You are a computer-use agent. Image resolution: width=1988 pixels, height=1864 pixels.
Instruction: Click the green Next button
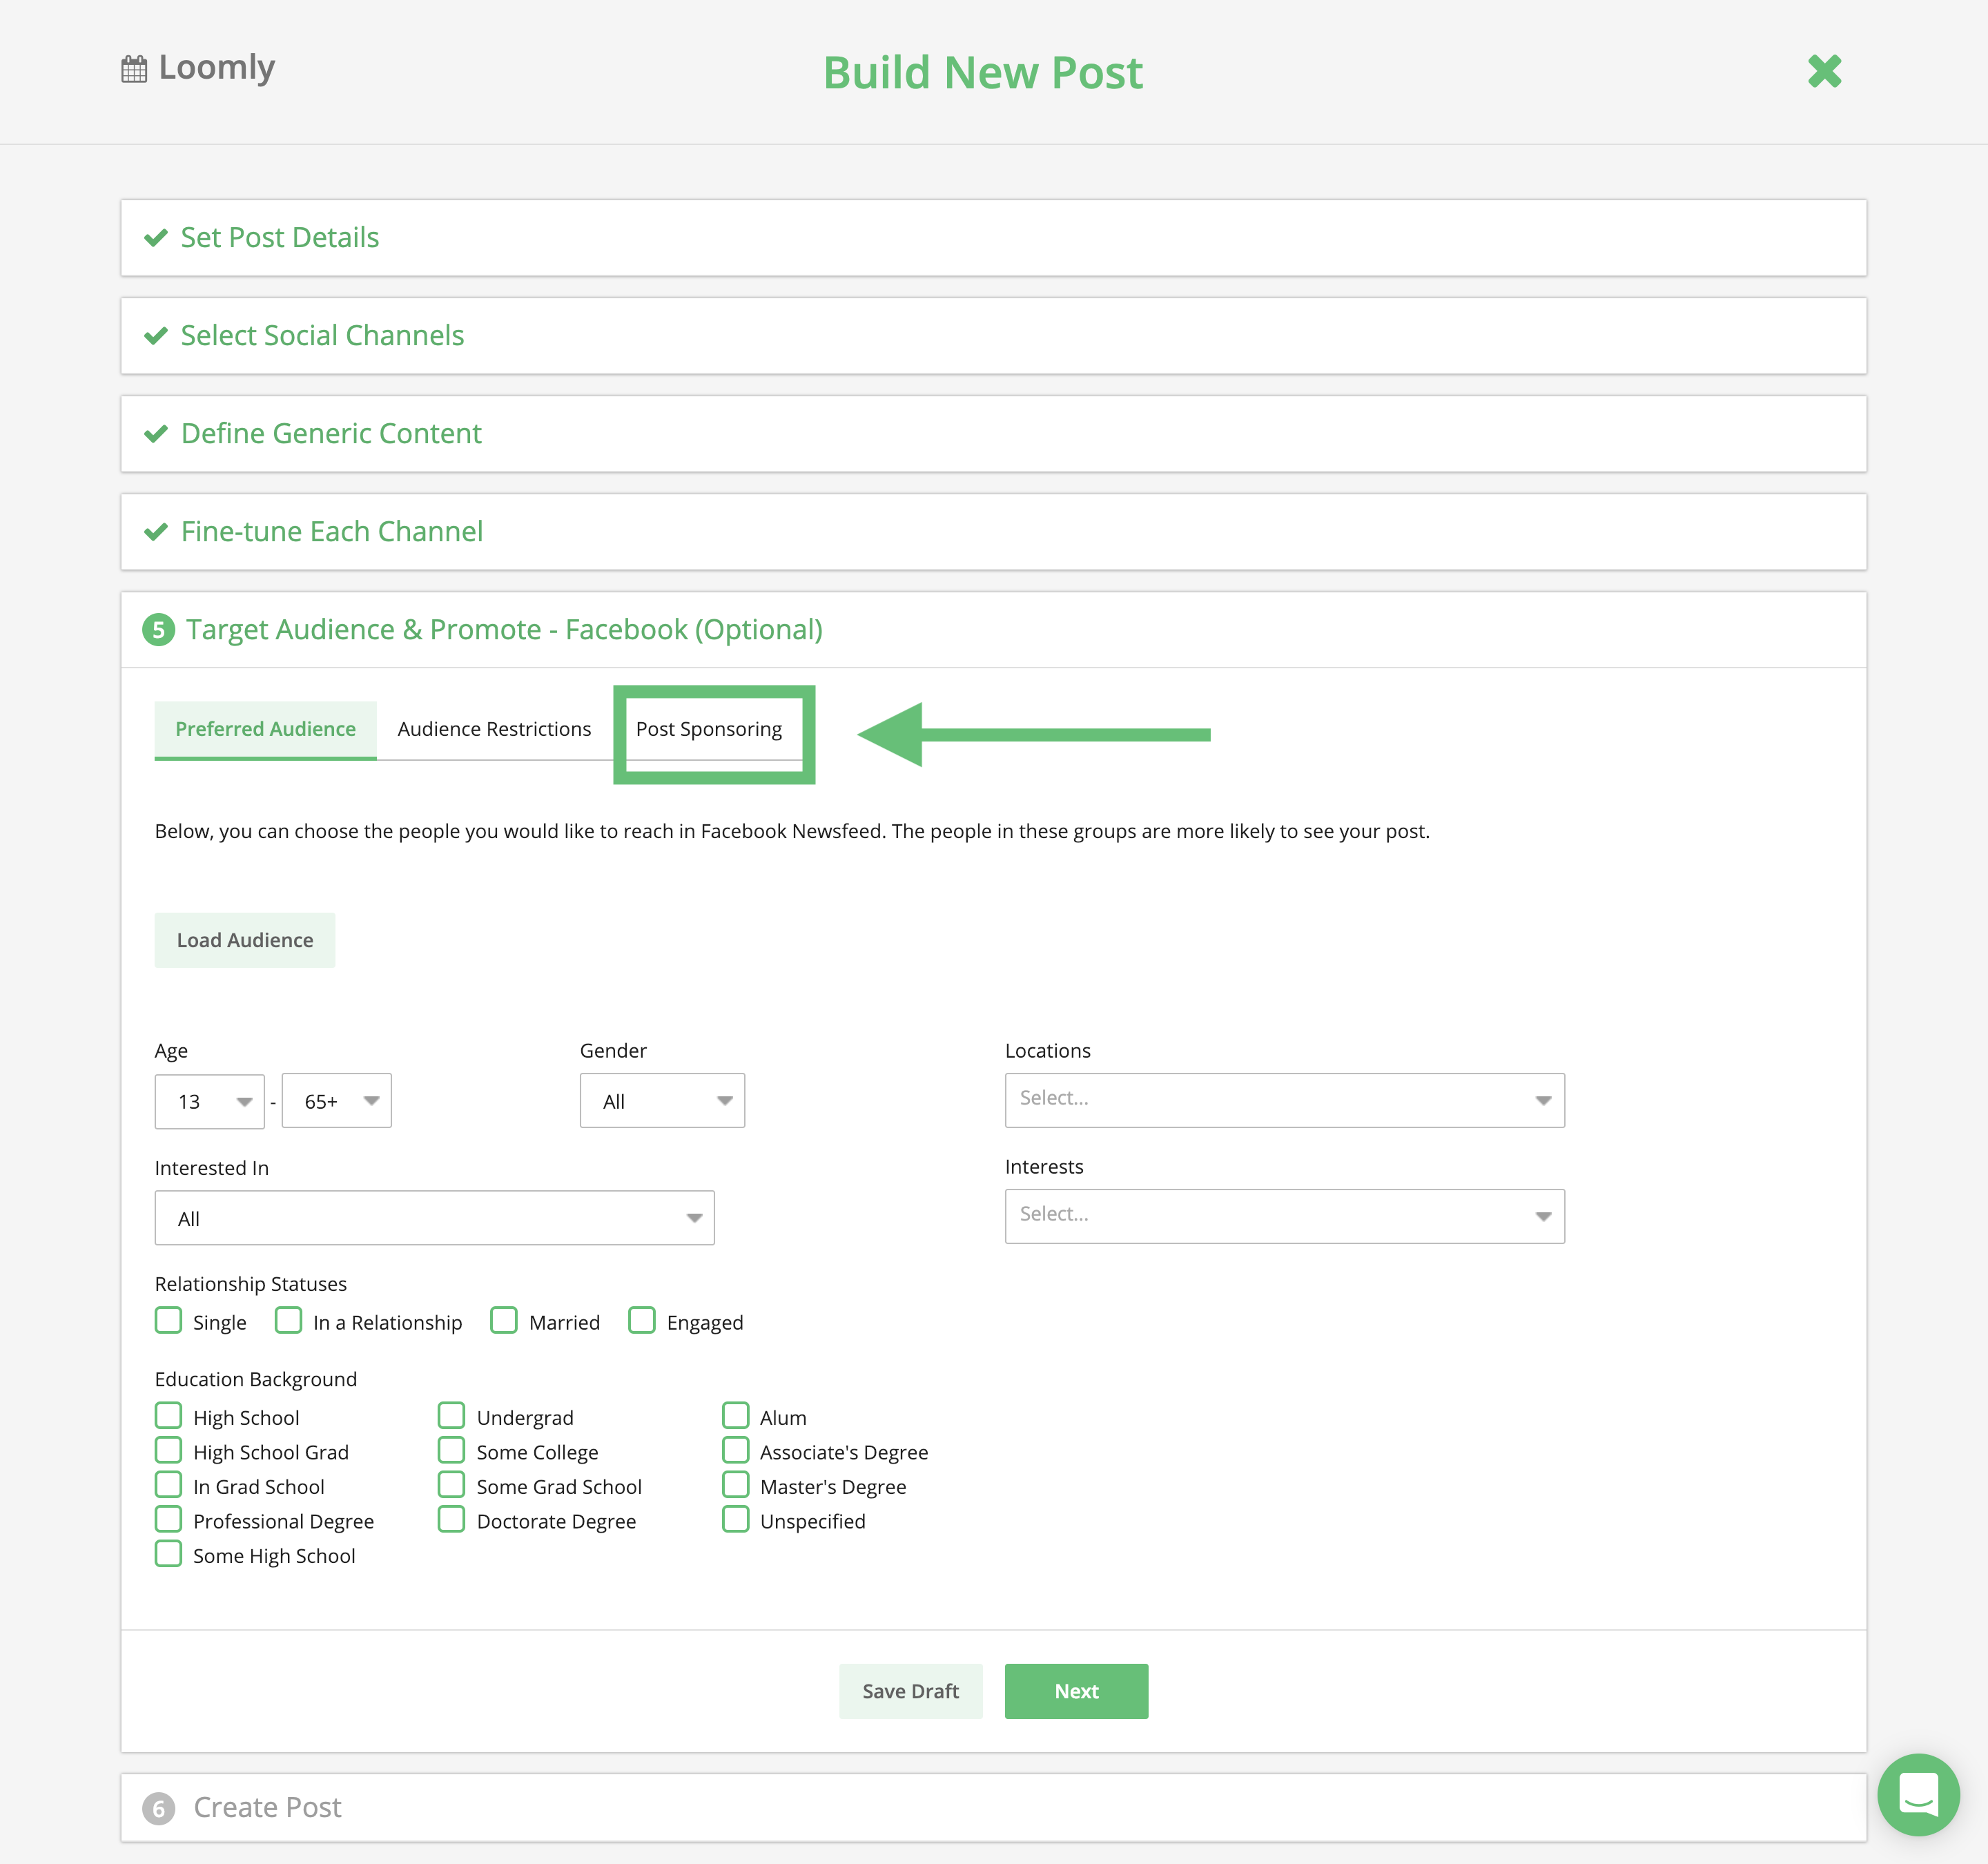coord(1076,1691)
